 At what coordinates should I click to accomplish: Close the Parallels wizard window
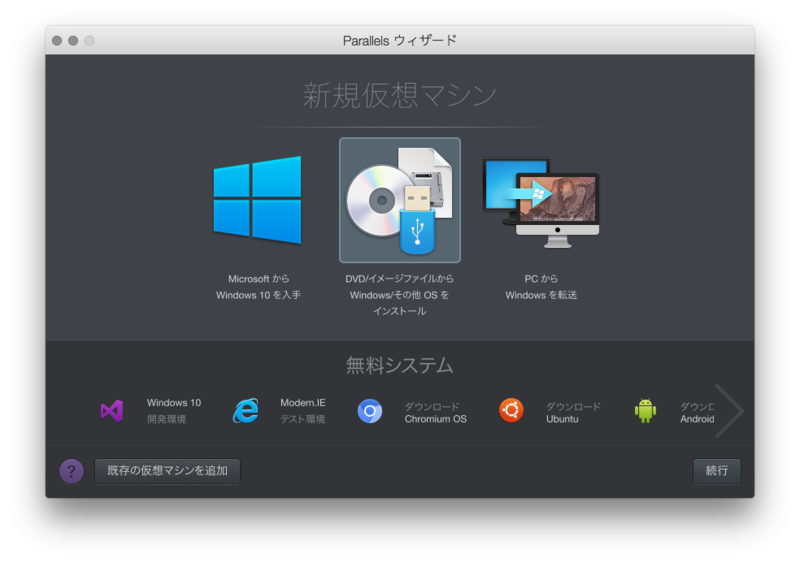point(57,40)
